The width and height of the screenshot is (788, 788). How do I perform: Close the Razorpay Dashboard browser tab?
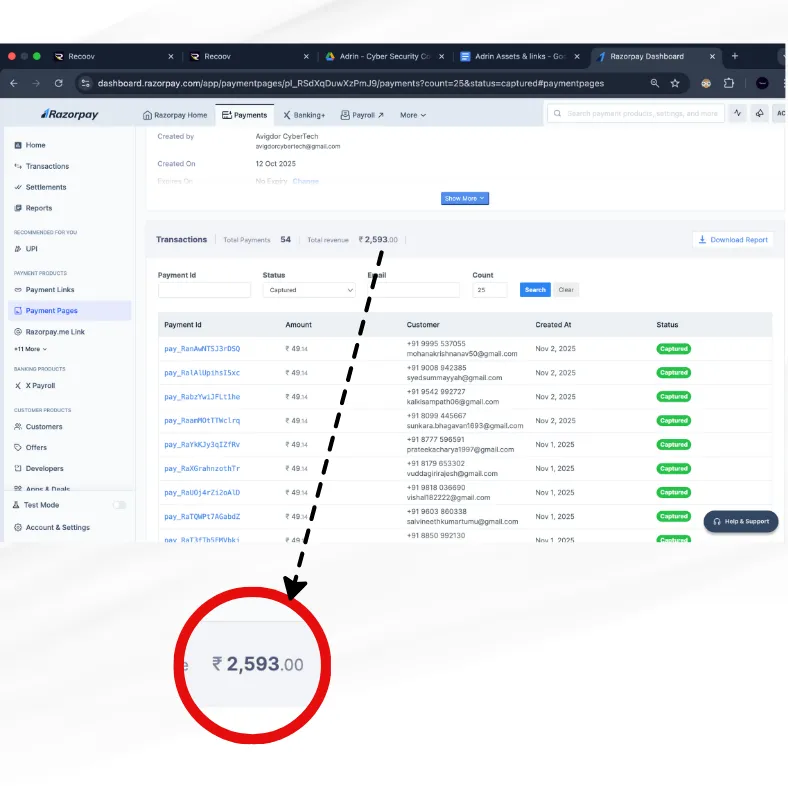point(712,56)
